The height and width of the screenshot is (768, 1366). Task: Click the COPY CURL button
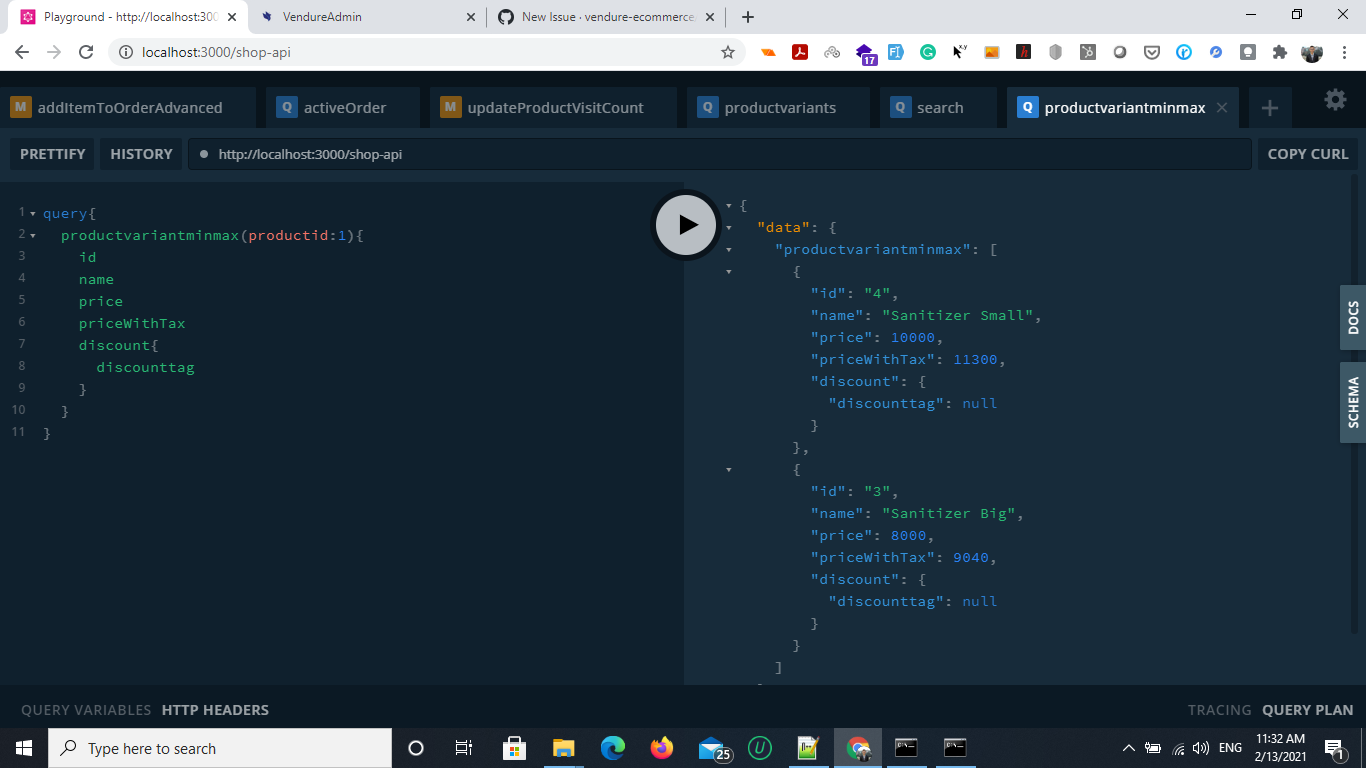[x=1307, y=154]
